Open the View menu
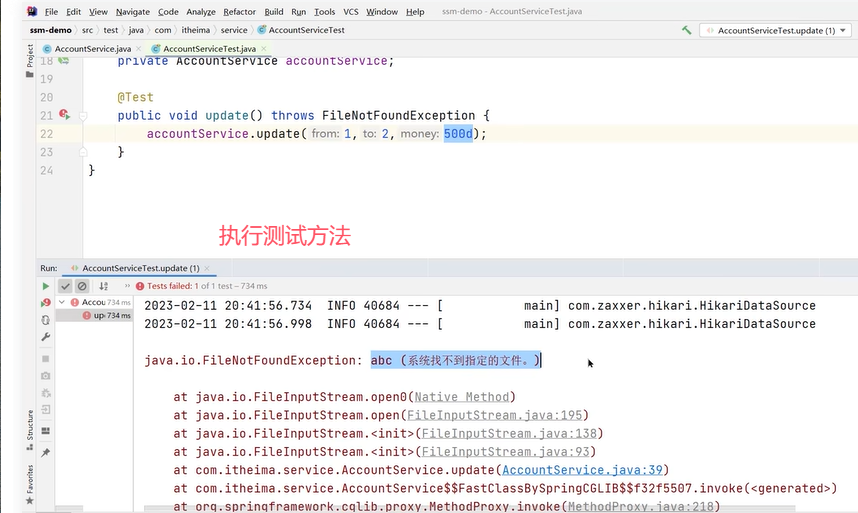 tap(98, 11)
